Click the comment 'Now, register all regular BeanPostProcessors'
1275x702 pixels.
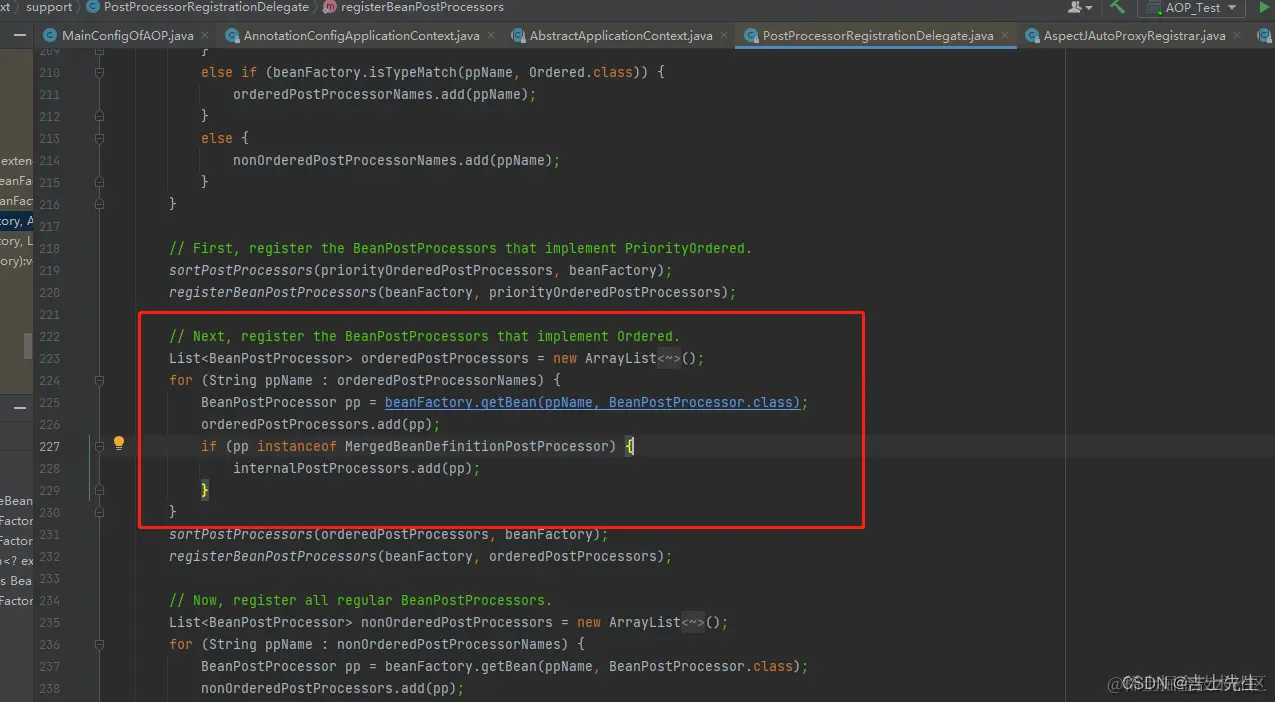[360, 600]
